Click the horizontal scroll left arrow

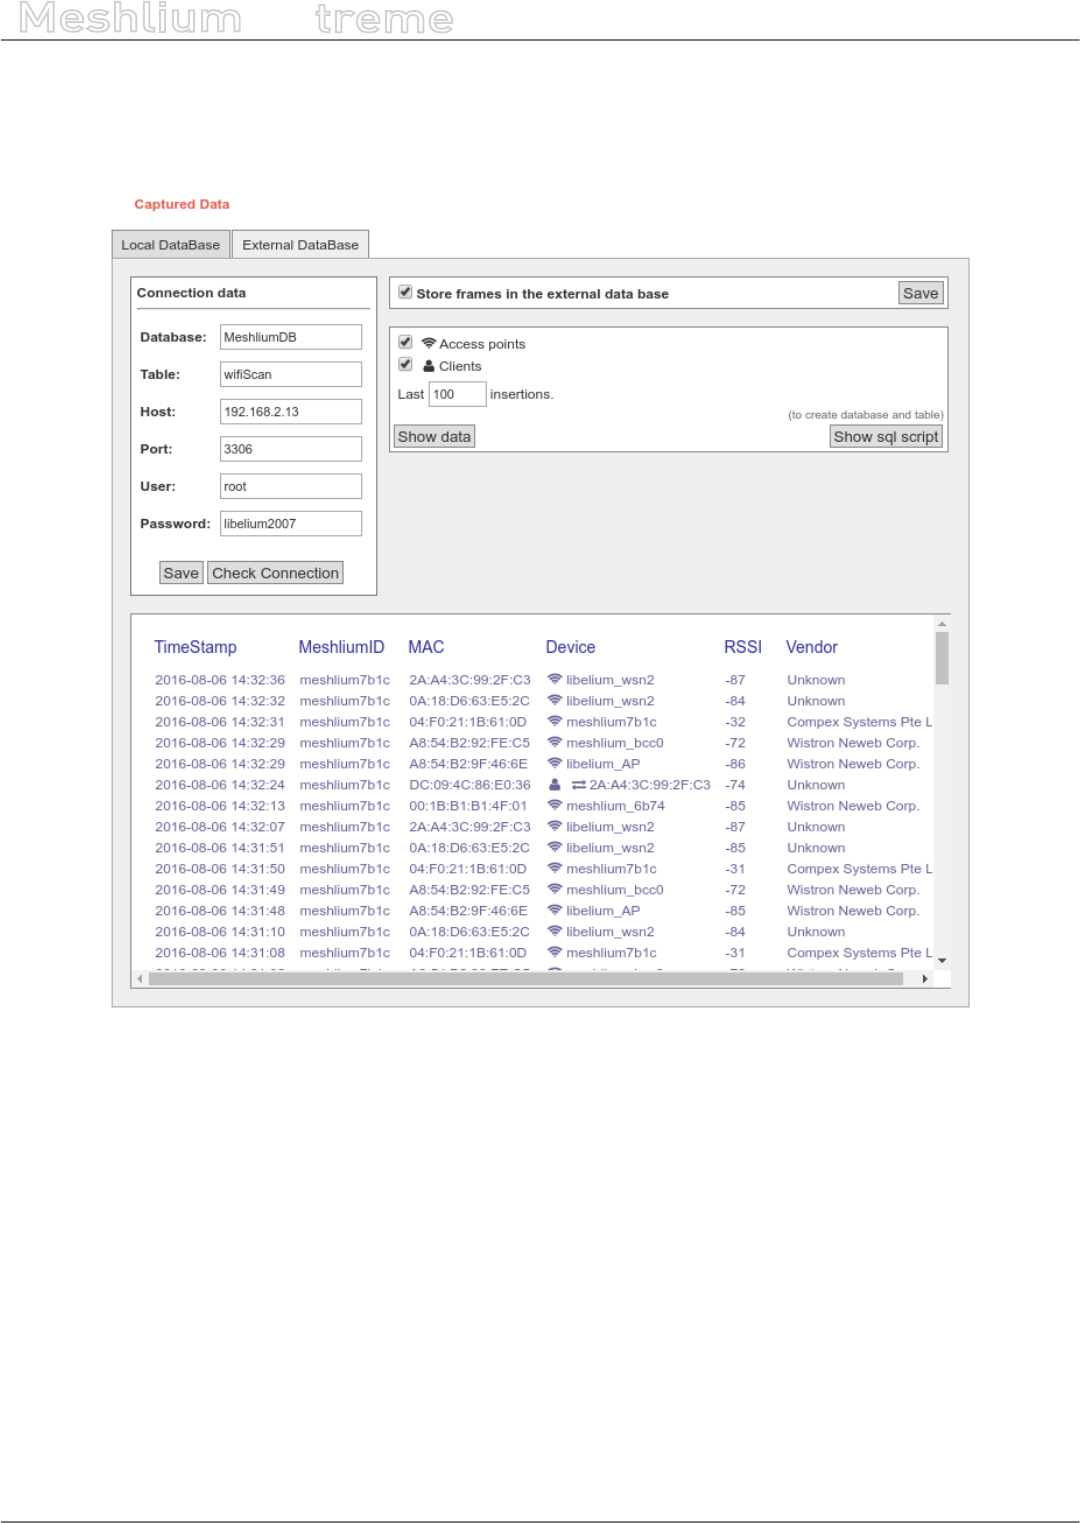tap(140, 979)
